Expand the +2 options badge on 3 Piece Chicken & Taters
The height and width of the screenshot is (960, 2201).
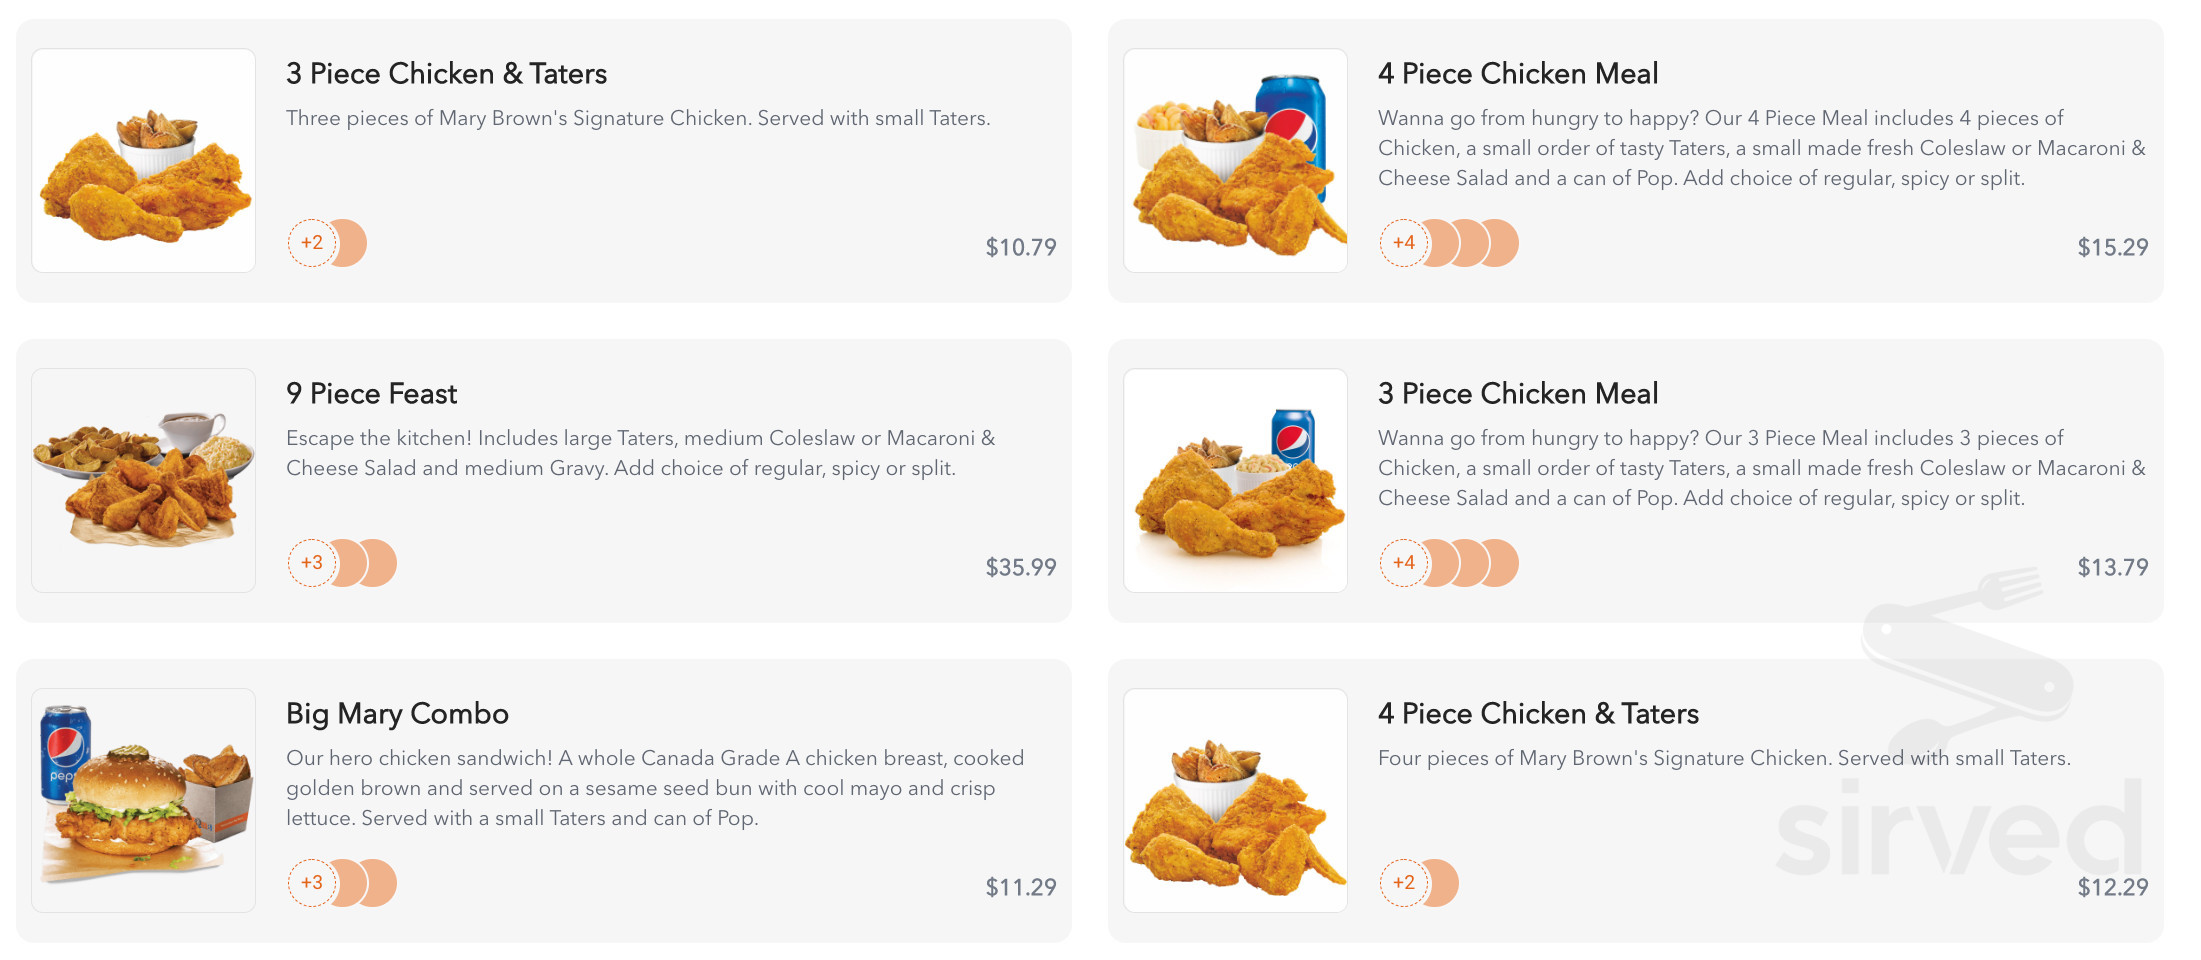[311, 242]
